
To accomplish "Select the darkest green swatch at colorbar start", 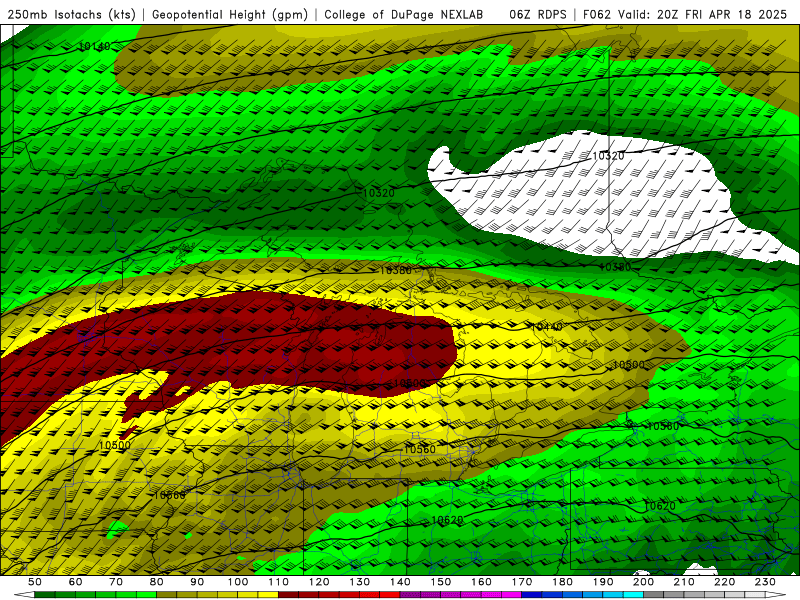I will [45, 595].
